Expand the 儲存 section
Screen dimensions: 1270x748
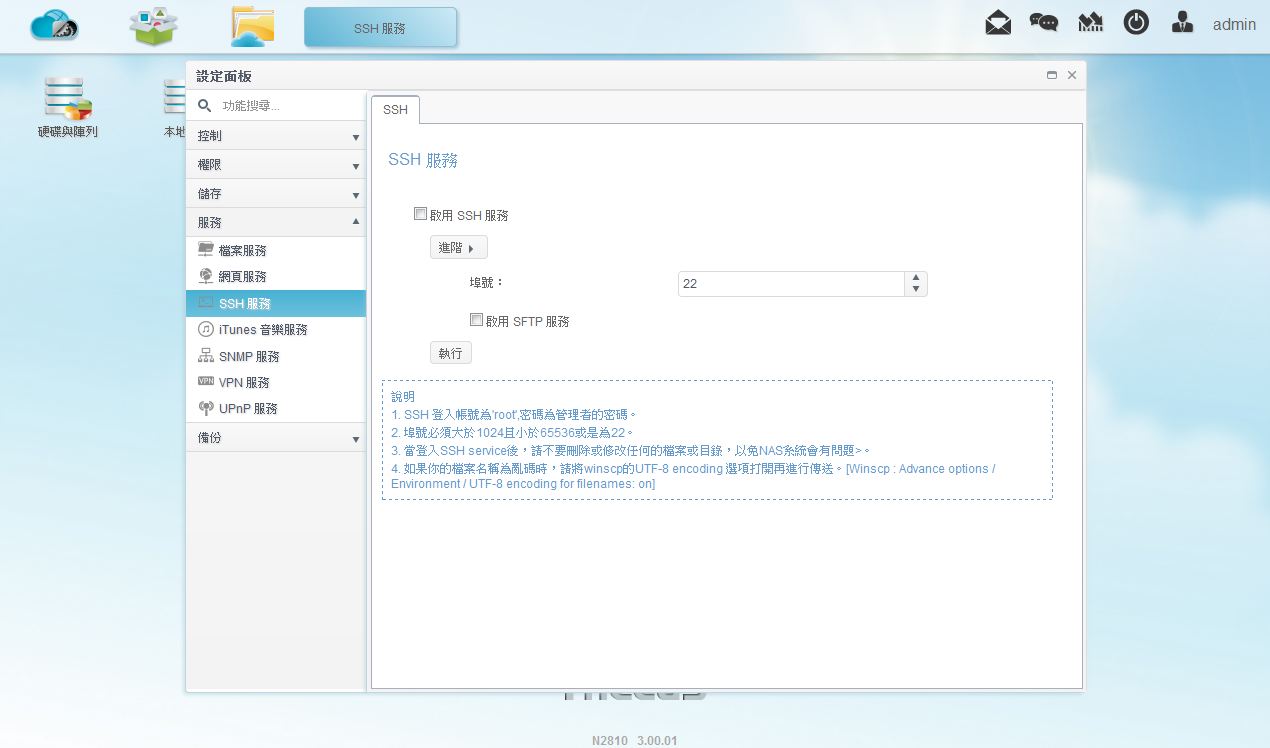(276, 194)
